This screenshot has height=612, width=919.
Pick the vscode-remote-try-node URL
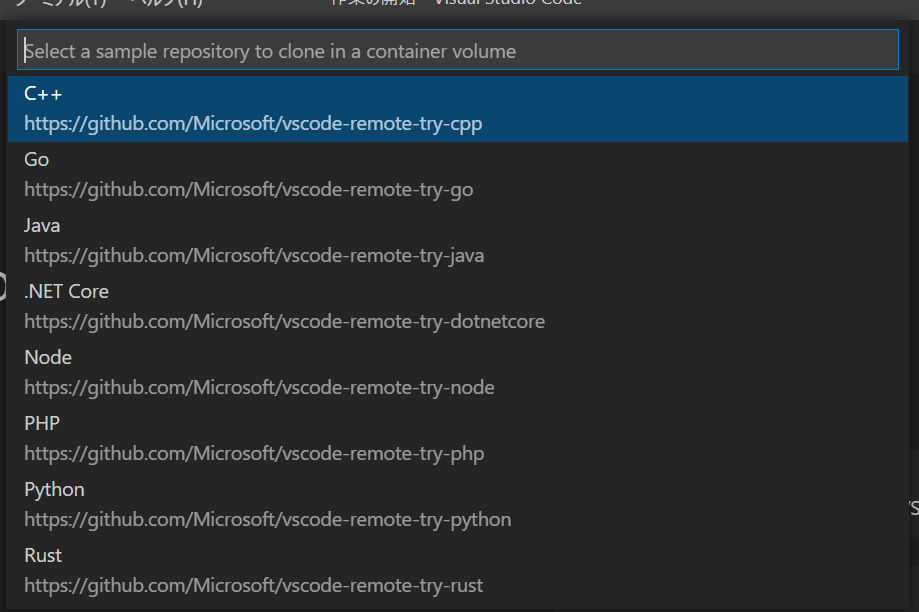coord(259,387)
